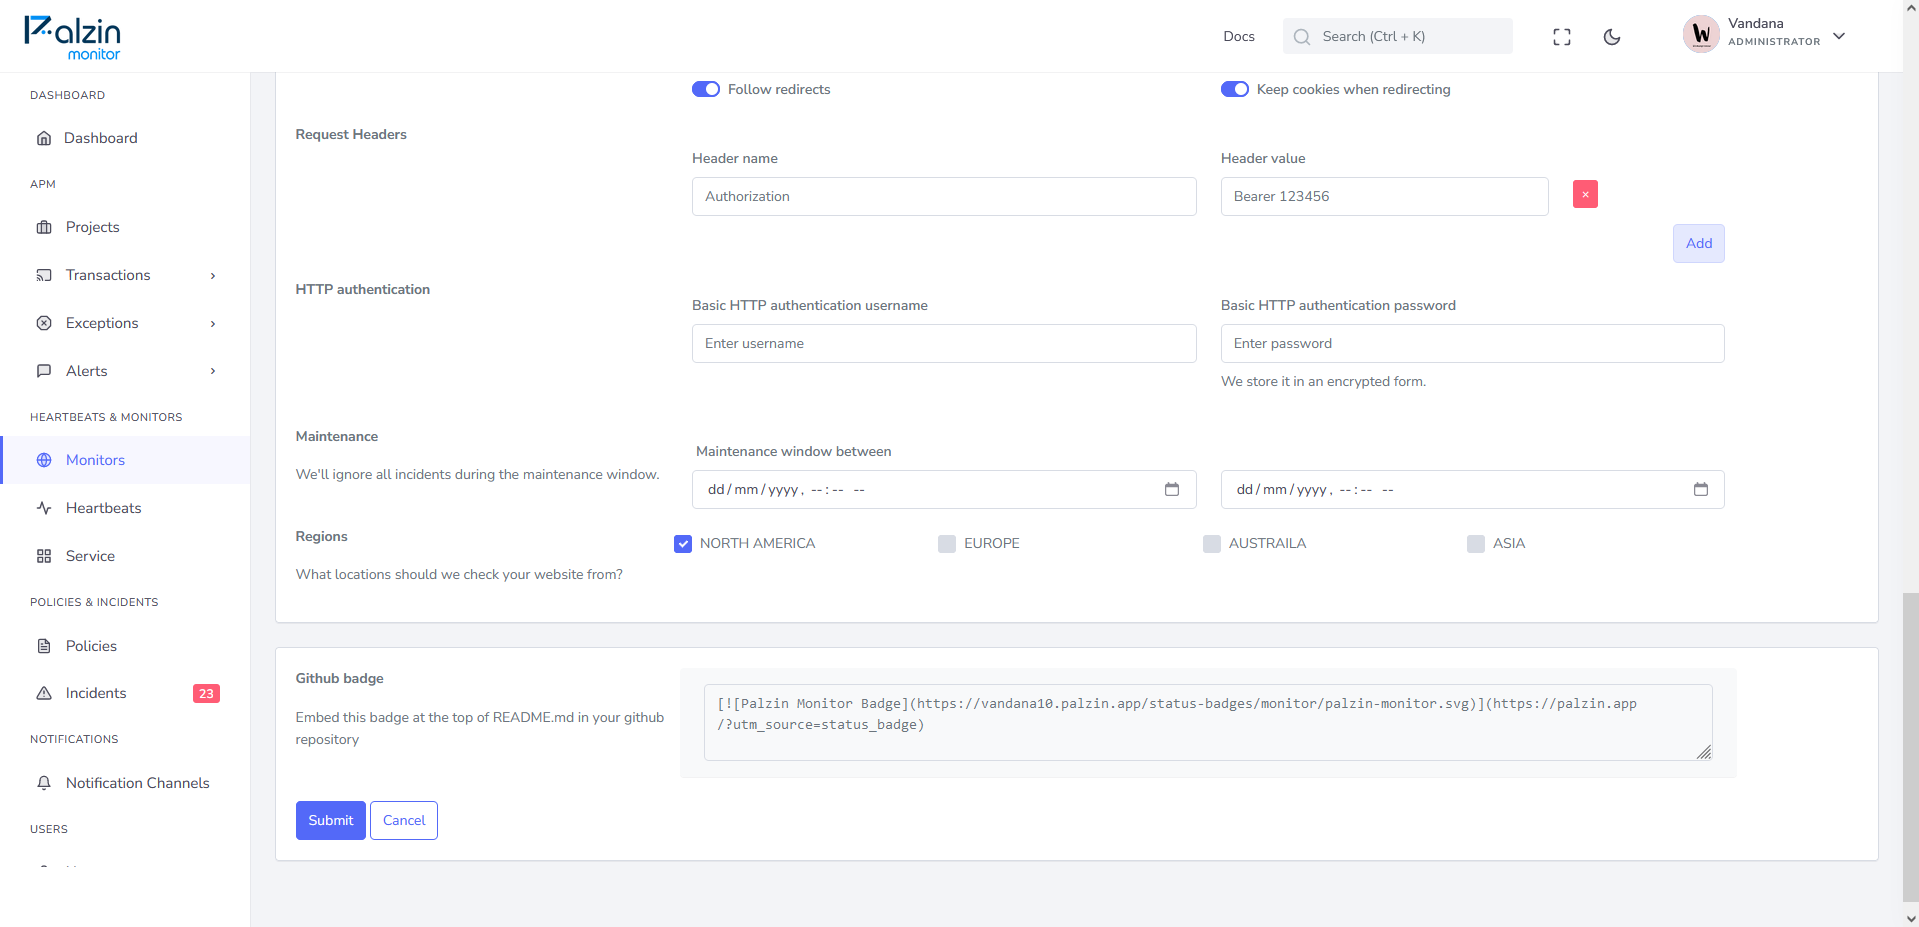The image size is (1919, 927).
Task: Check the EUROPE region checkbox
Action: pos(947,544)
